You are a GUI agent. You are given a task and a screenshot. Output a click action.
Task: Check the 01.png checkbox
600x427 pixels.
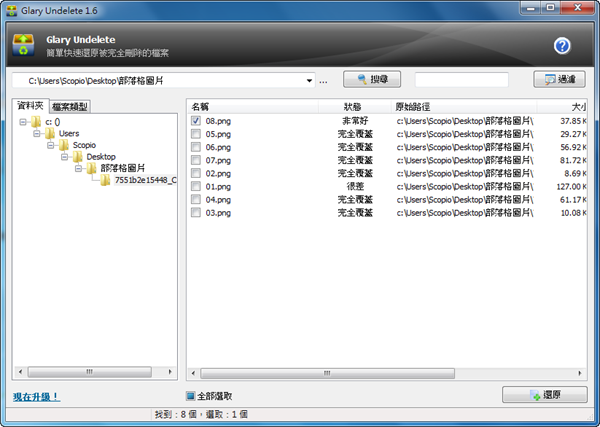click(x=196, y=186)
